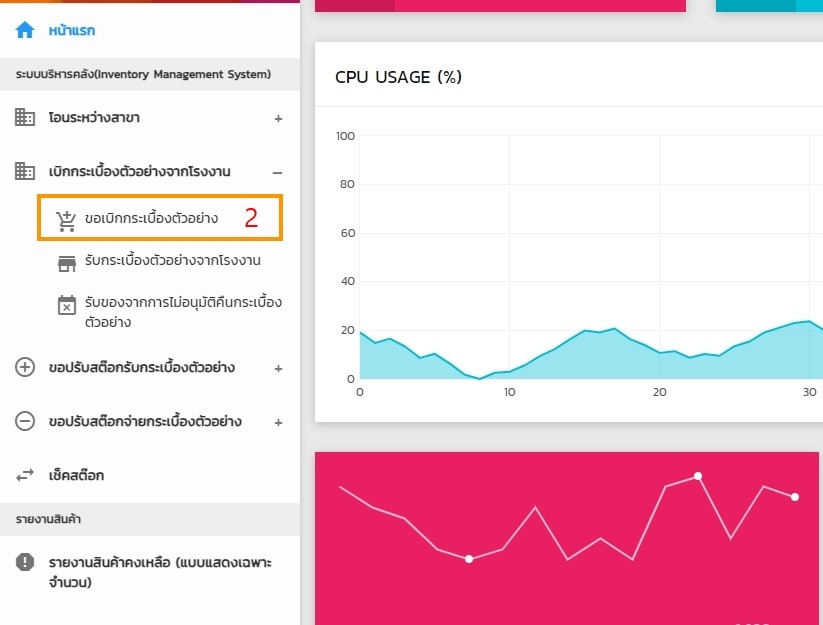
Task: Open the เช็คสต๊อก menu label
Action: click(76, 475)
